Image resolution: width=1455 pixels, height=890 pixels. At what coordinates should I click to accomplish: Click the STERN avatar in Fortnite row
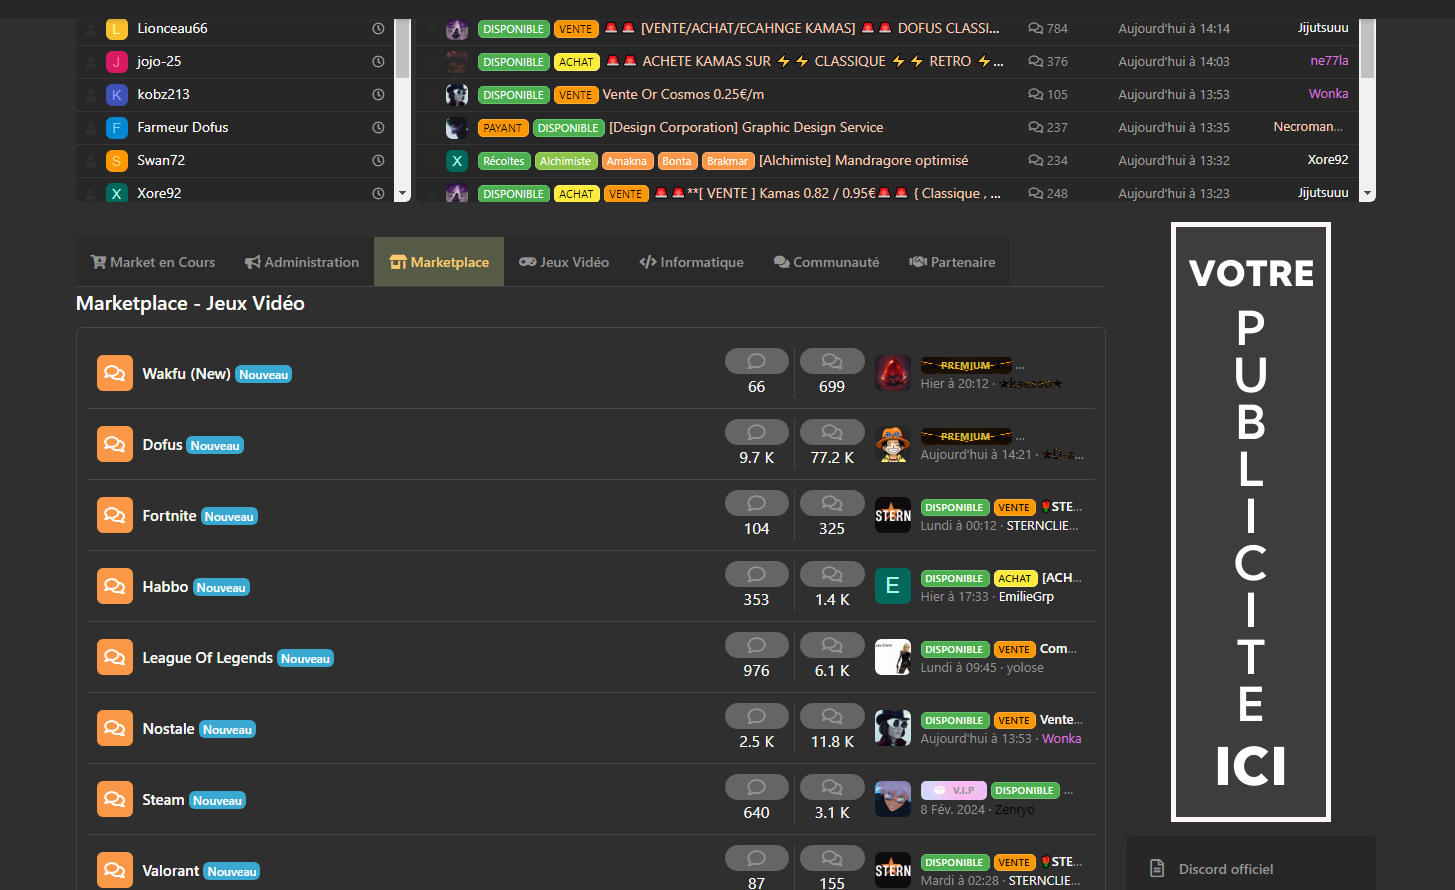[x=892, y=515]
